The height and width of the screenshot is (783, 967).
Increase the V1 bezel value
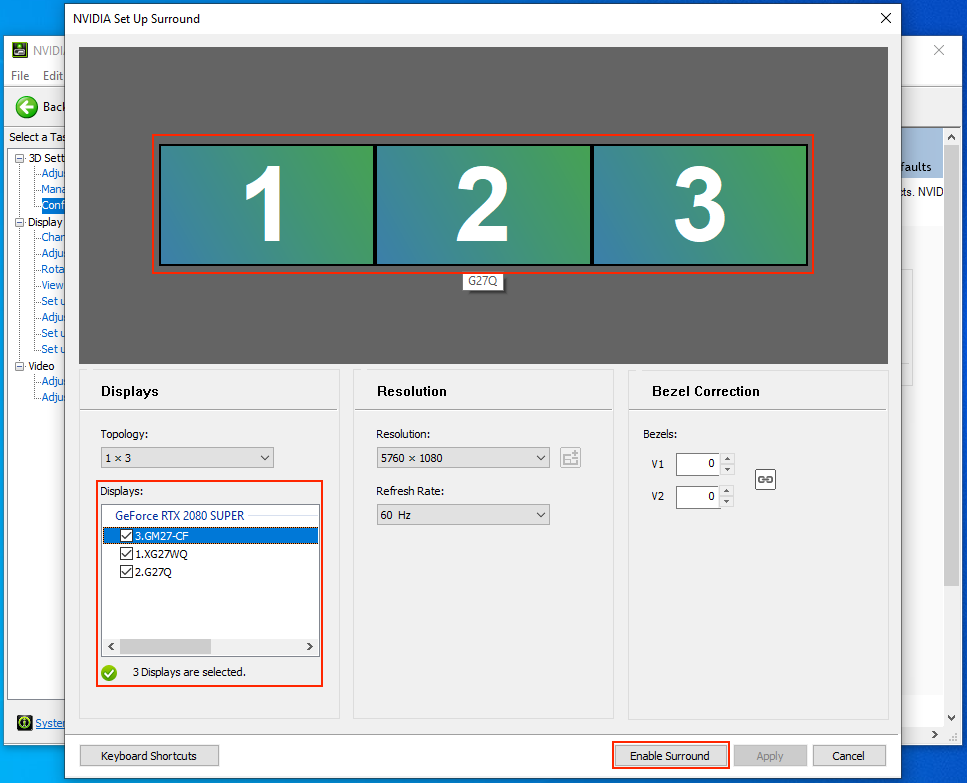728,458
